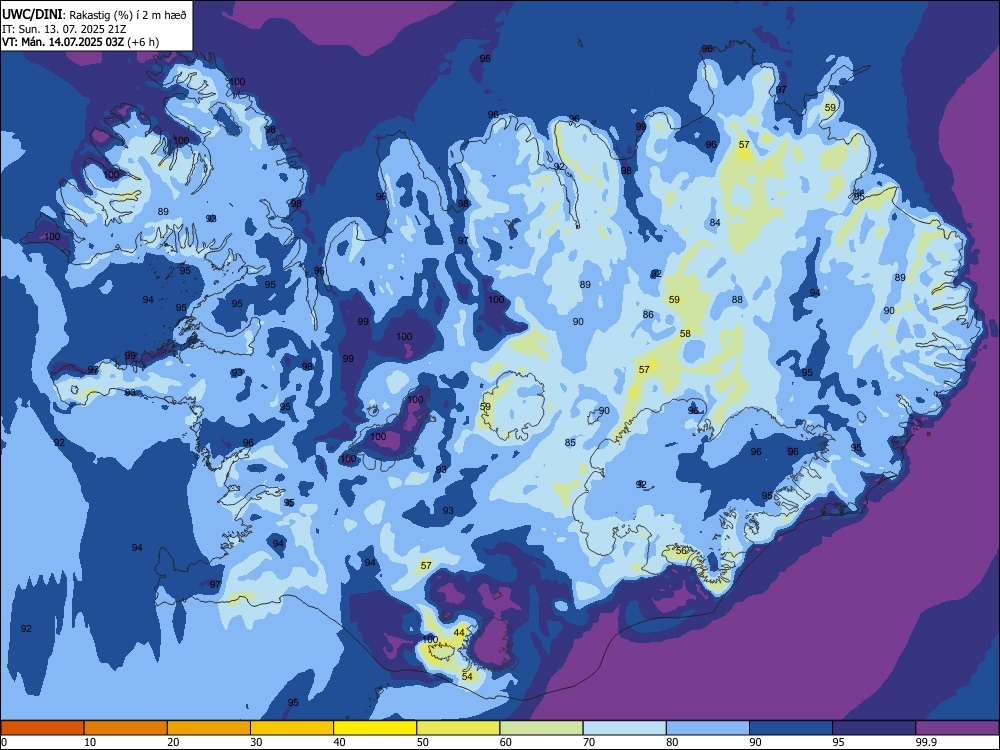Click the 0–10 dark orange legend segment
Viewport: 1000px width, 750px height.
pos(42,728)
